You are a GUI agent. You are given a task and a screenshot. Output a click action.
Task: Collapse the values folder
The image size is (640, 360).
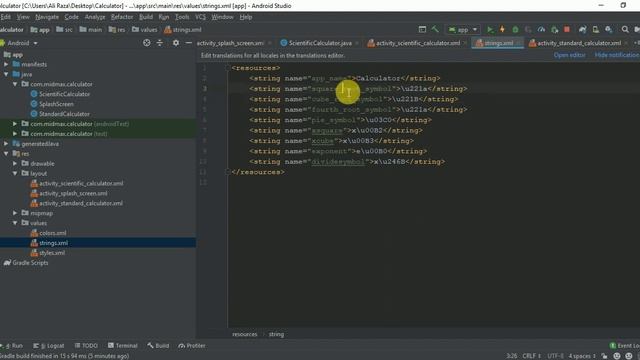pos(15,223)
